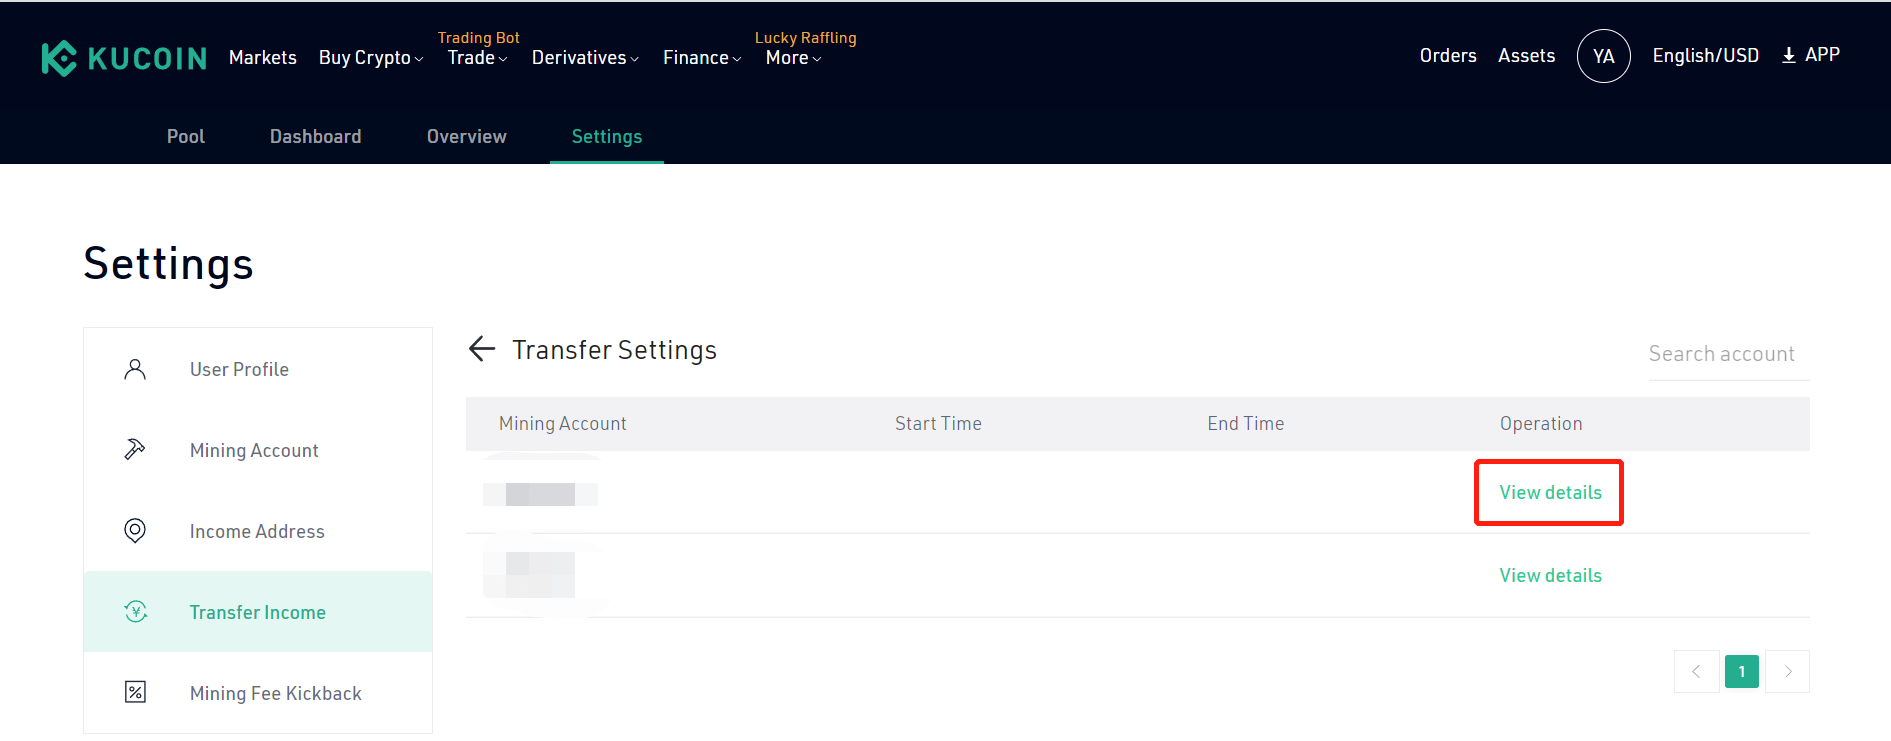Click the Mining Account hammer icon
This screenshot has height=741, width=1891.
(135, 450)
